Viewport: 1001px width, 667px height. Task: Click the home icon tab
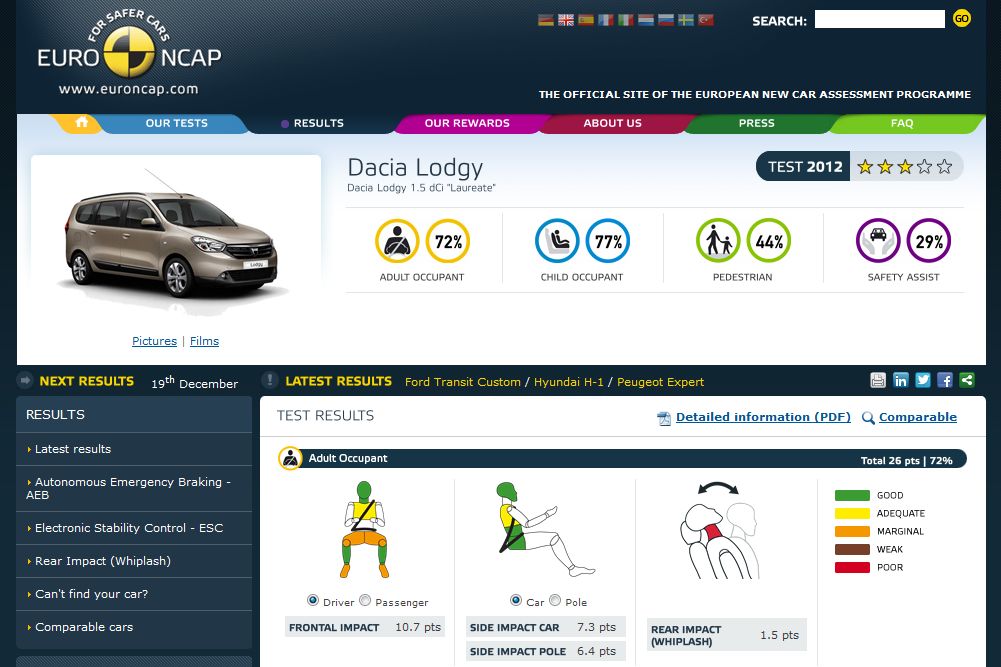click(81, 123)
